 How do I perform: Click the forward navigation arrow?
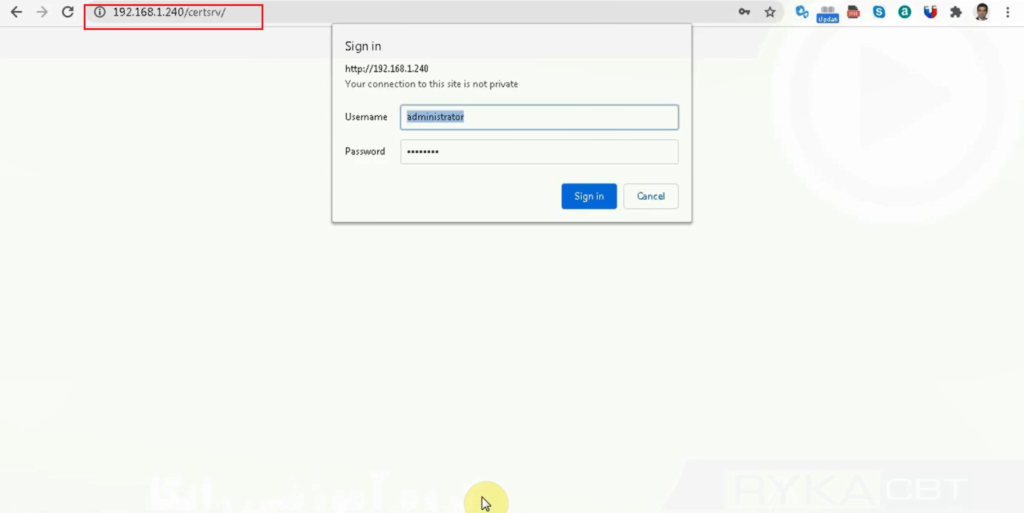pos(42,12)
